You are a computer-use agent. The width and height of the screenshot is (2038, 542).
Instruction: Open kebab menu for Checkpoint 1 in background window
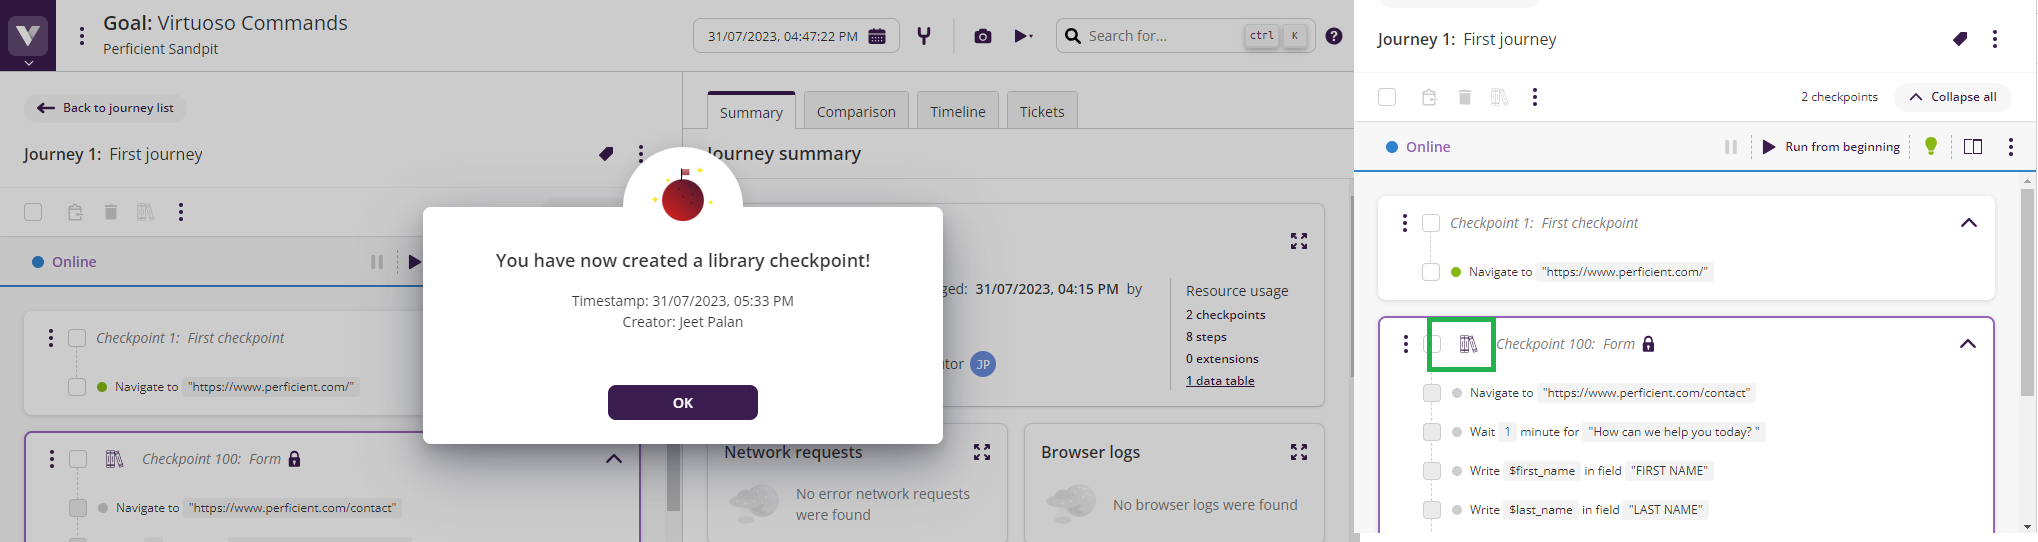(x=51, y=338)
